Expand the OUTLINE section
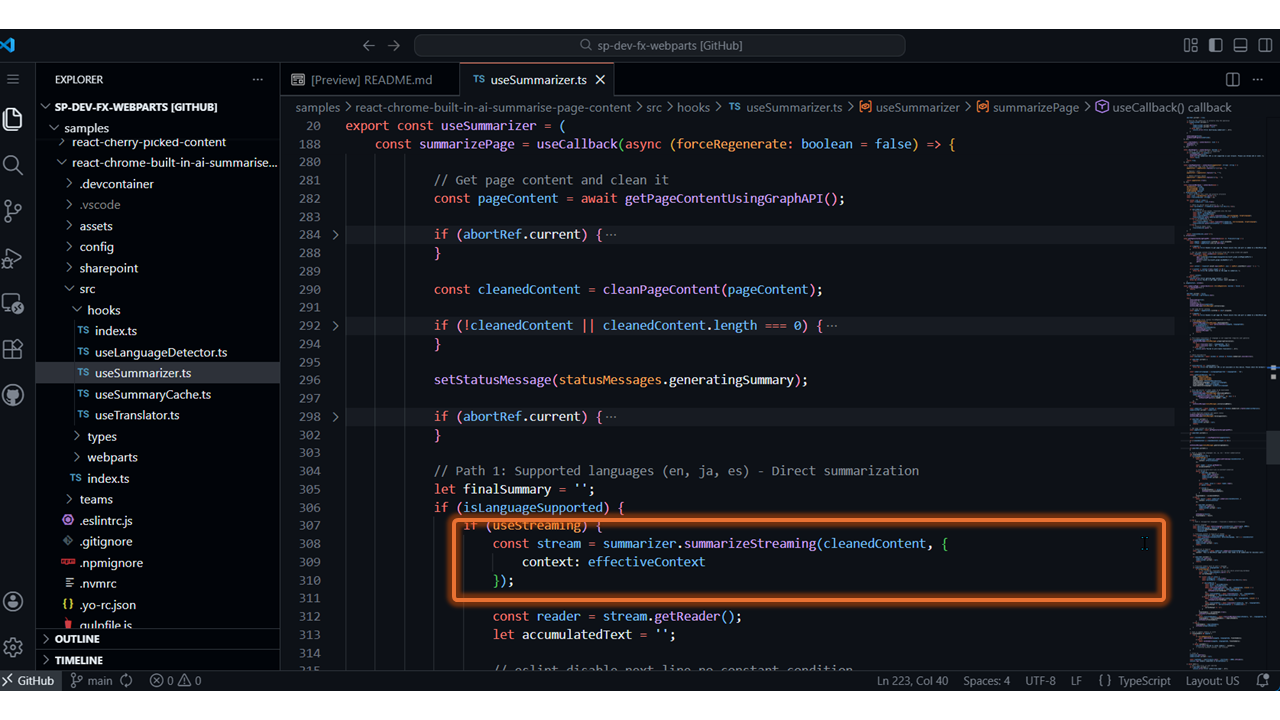 click(77, 639)
